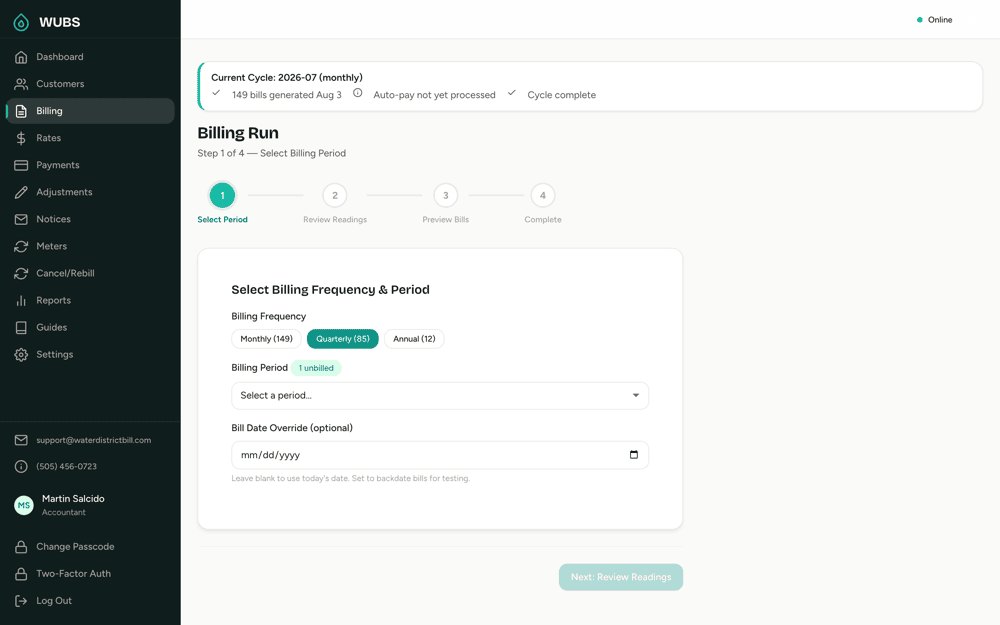The image size is (1000, 625).
Task: Open Meters menu item
Action: coord(90,246)
